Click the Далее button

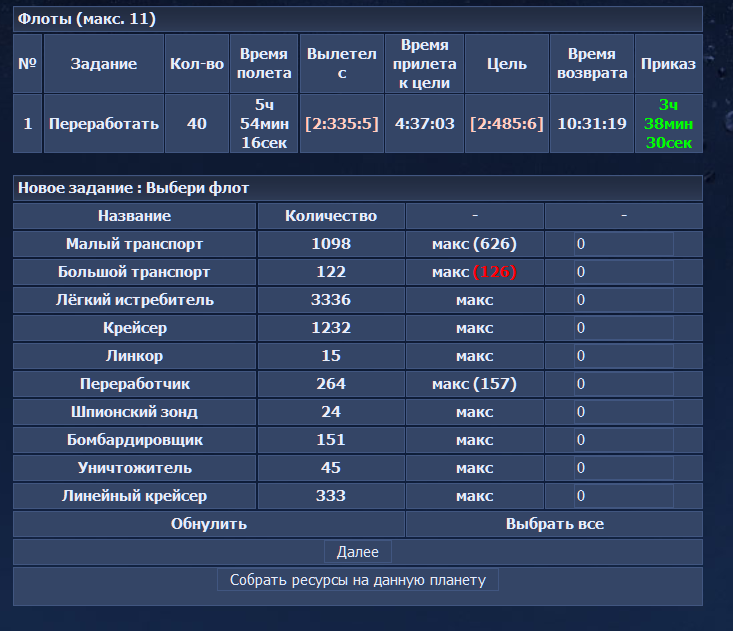[x=357, y=552]
